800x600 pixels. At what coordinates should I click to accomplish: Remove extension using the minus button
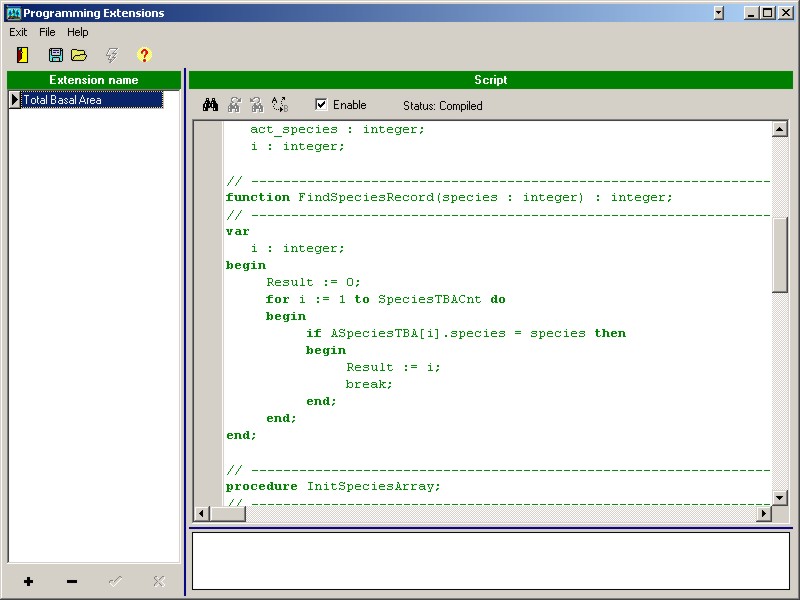coord(71,582)
